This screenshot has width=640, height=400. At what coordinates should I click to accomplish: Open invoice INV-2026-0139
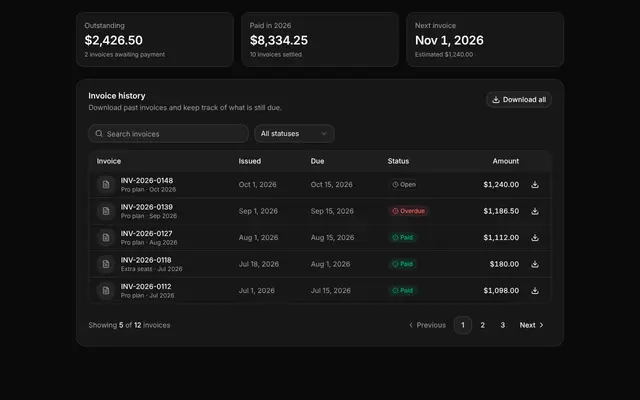[147, 207]
